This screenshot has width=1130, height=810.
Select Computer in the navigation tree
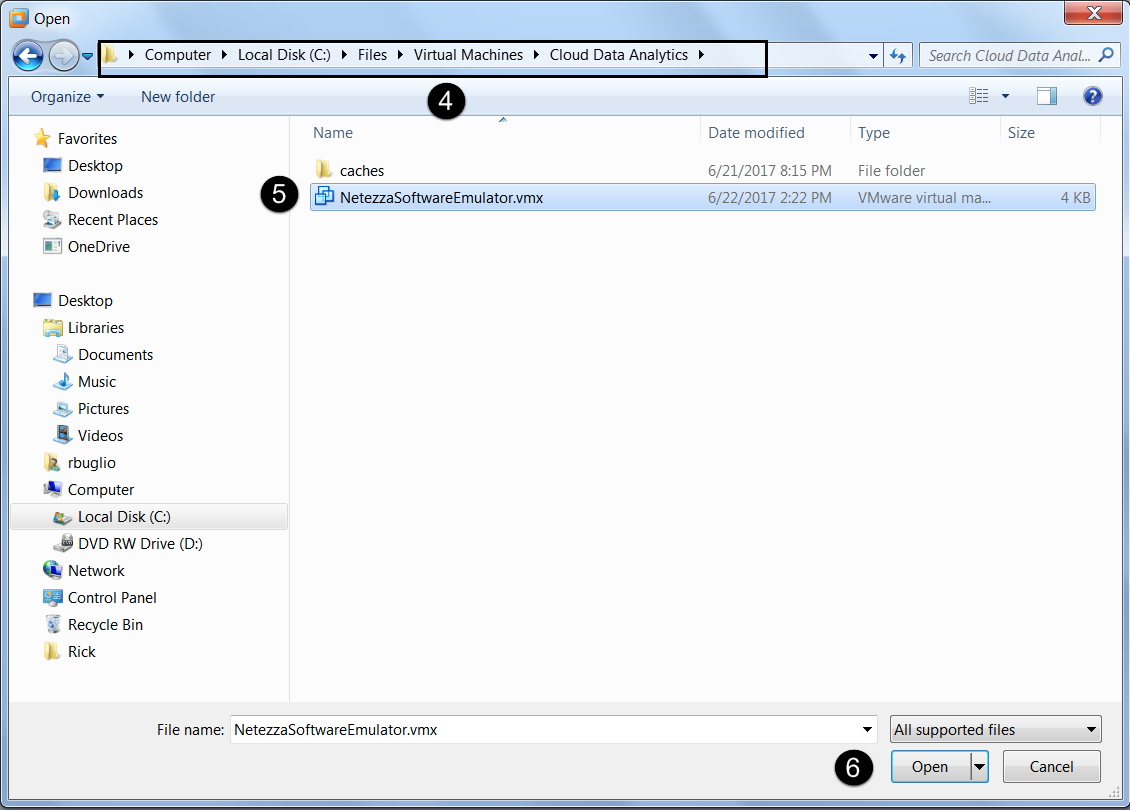[100, 490]
